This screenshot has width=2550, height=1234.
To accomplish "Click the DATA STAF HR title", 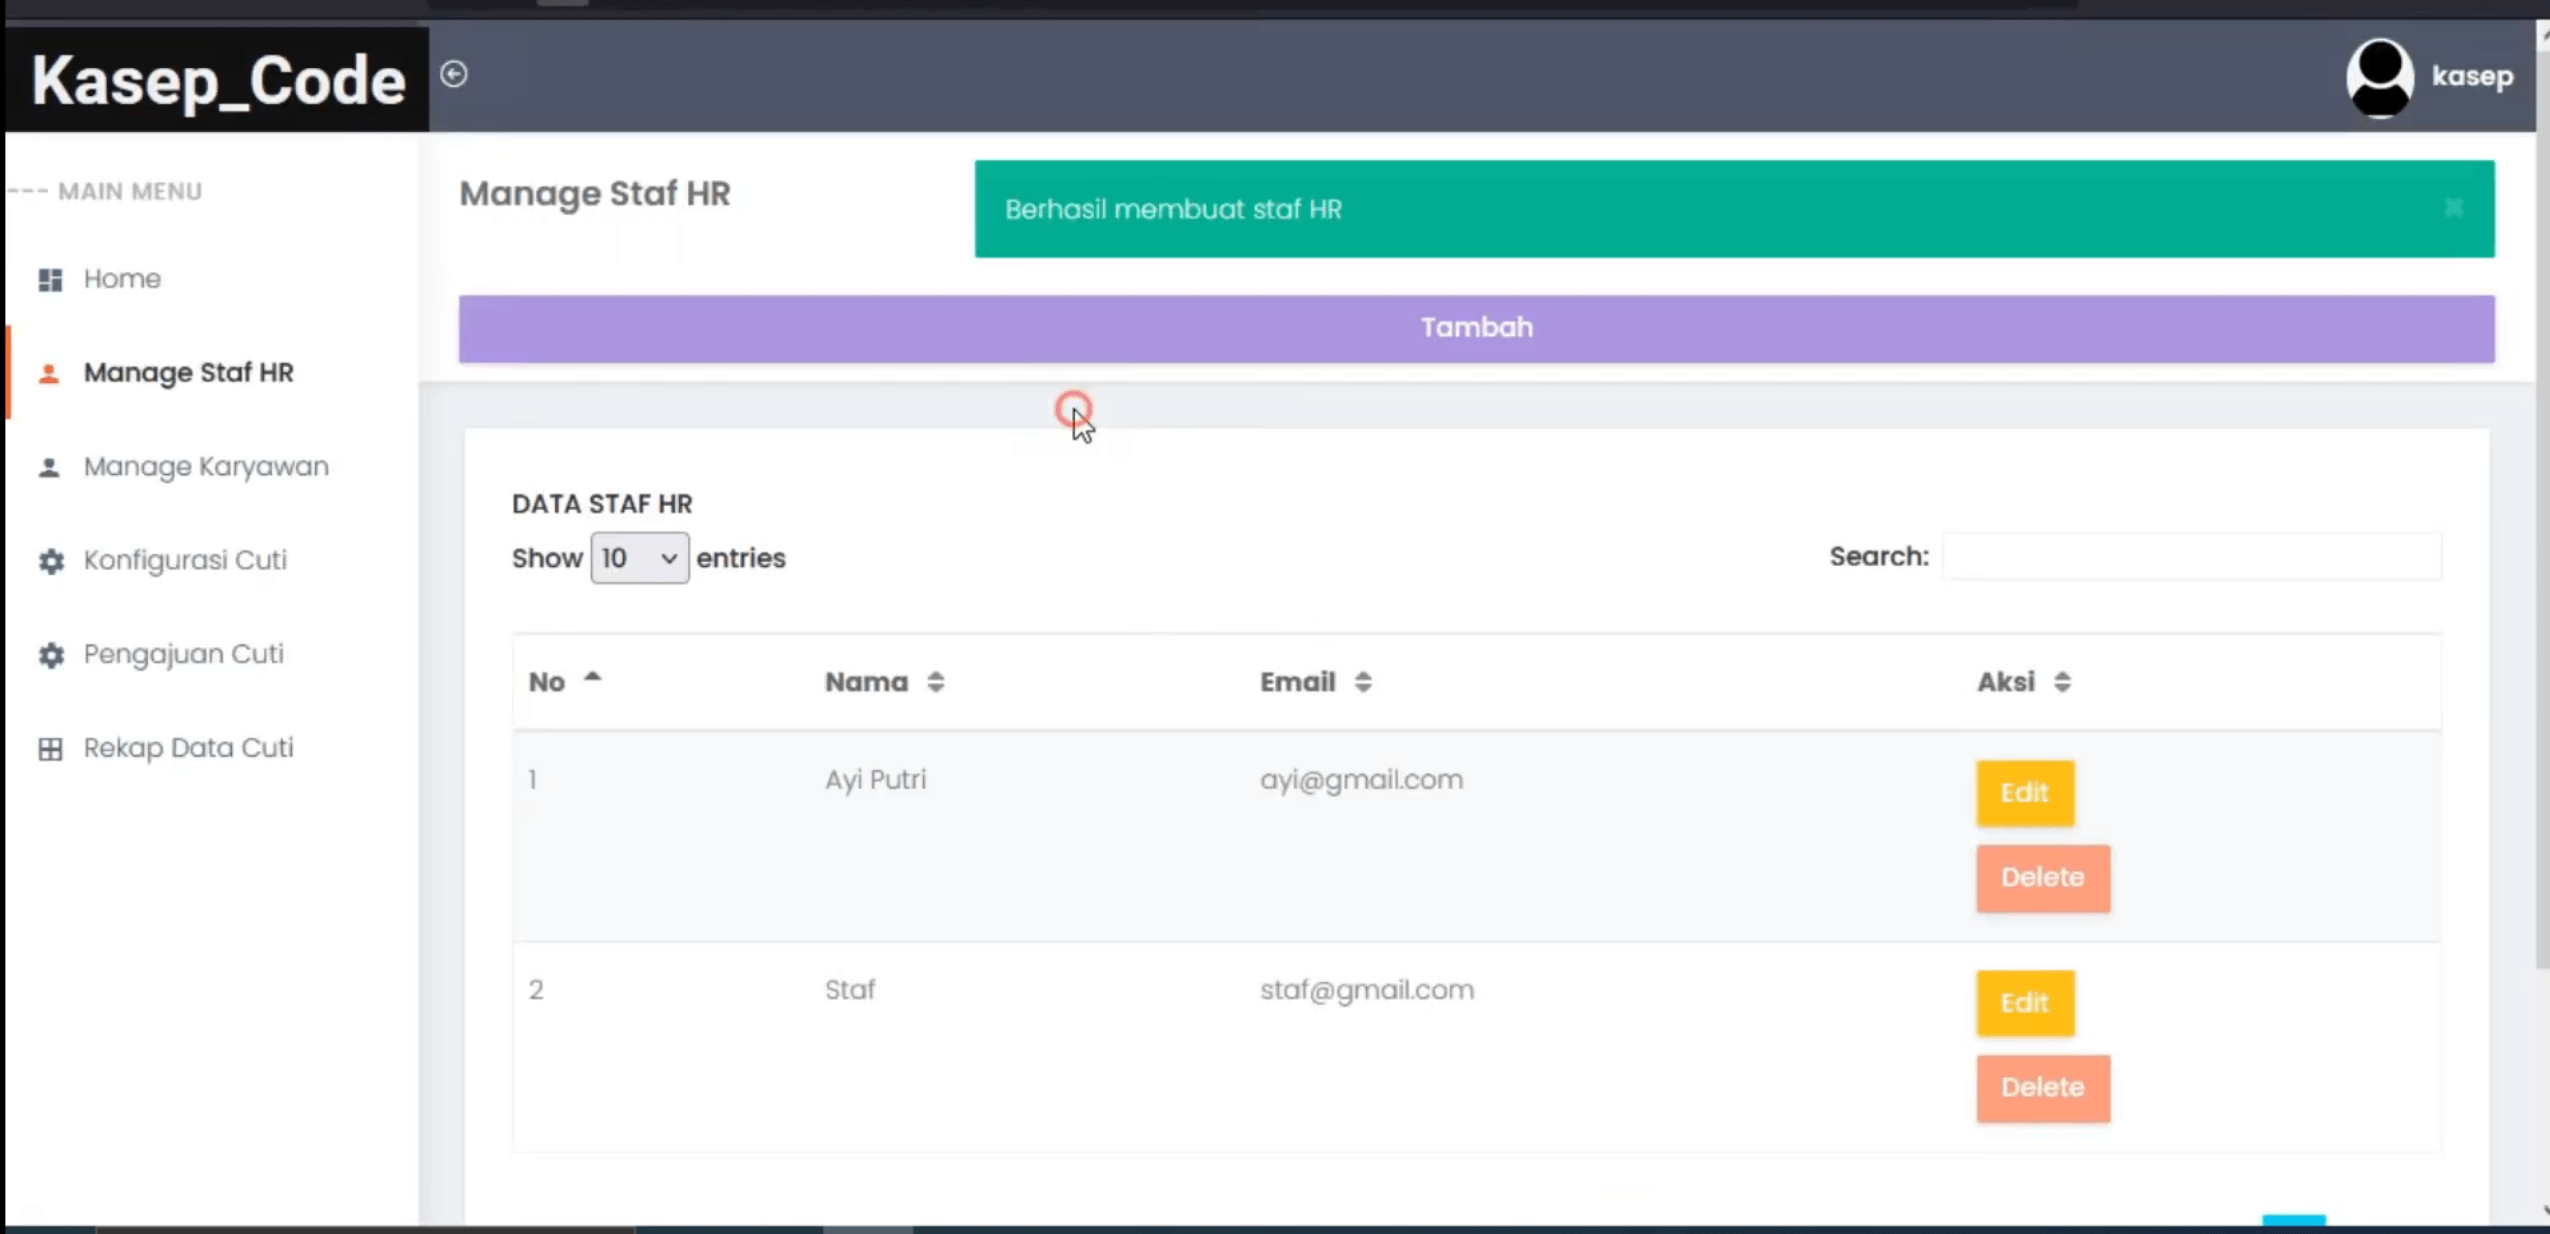I will coord(602,504).
